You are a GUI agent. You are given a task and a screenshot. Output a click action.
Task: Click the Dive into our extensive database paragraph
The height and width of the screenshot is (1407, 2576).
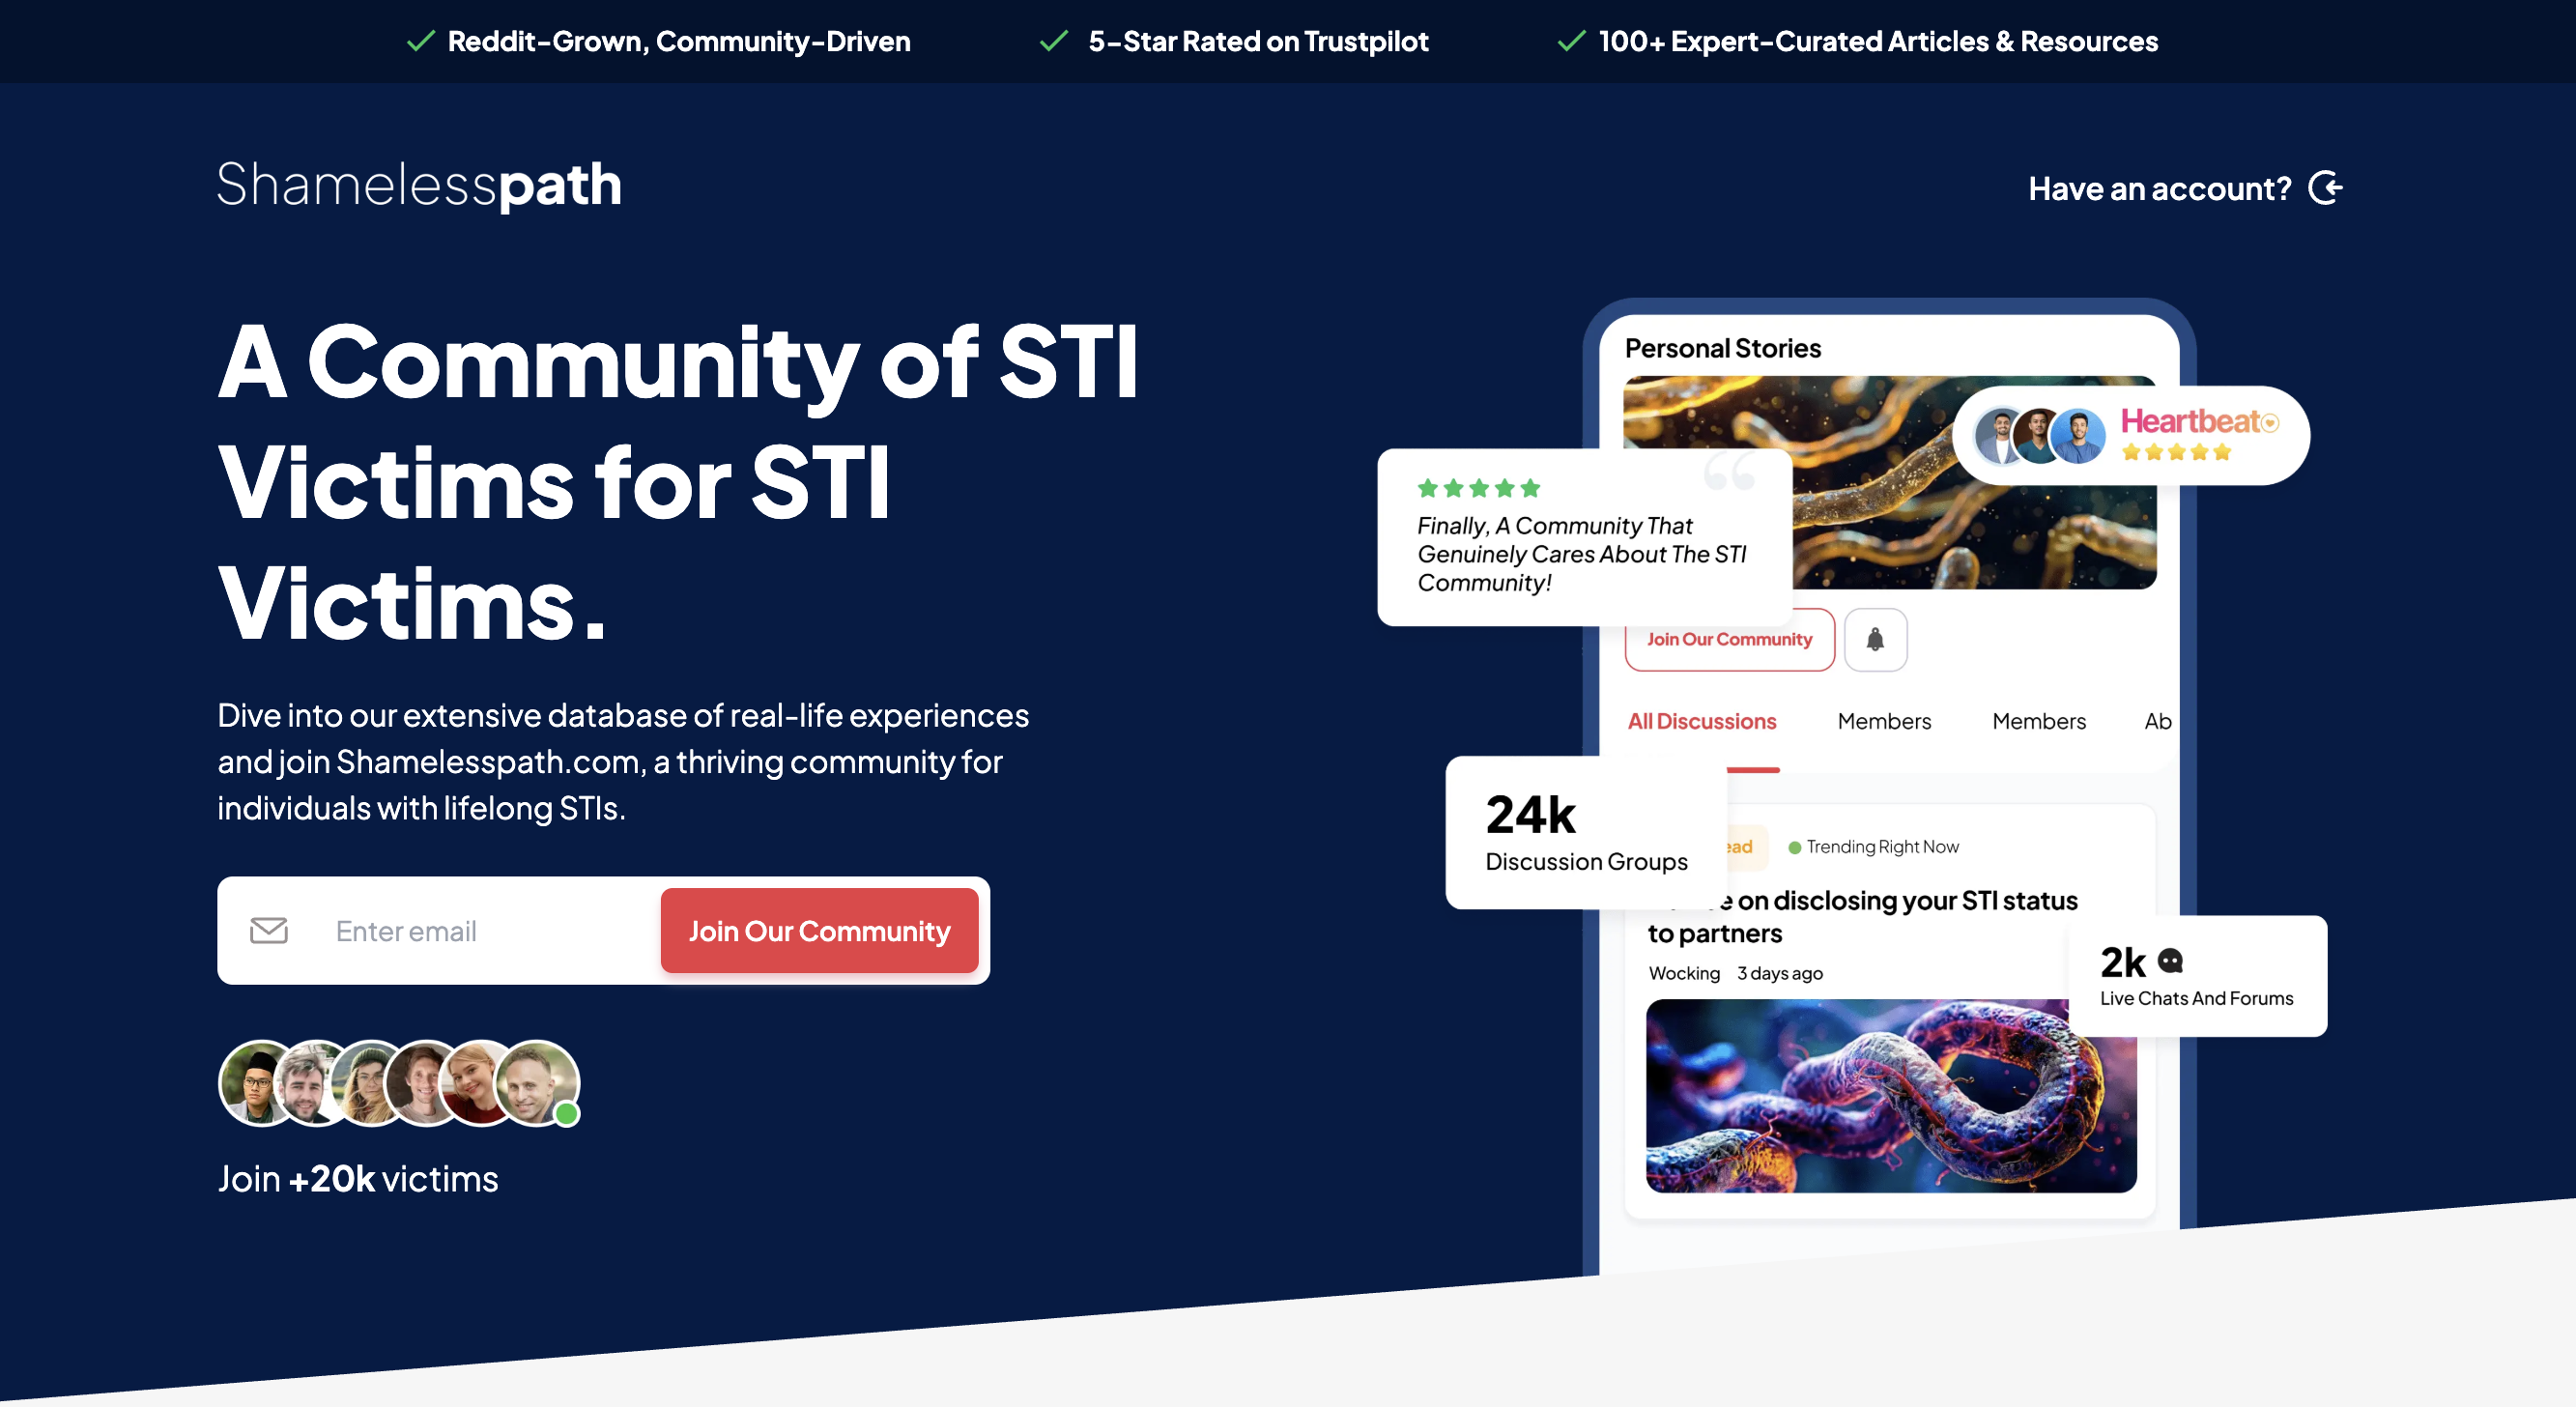(x=623, y=762)
